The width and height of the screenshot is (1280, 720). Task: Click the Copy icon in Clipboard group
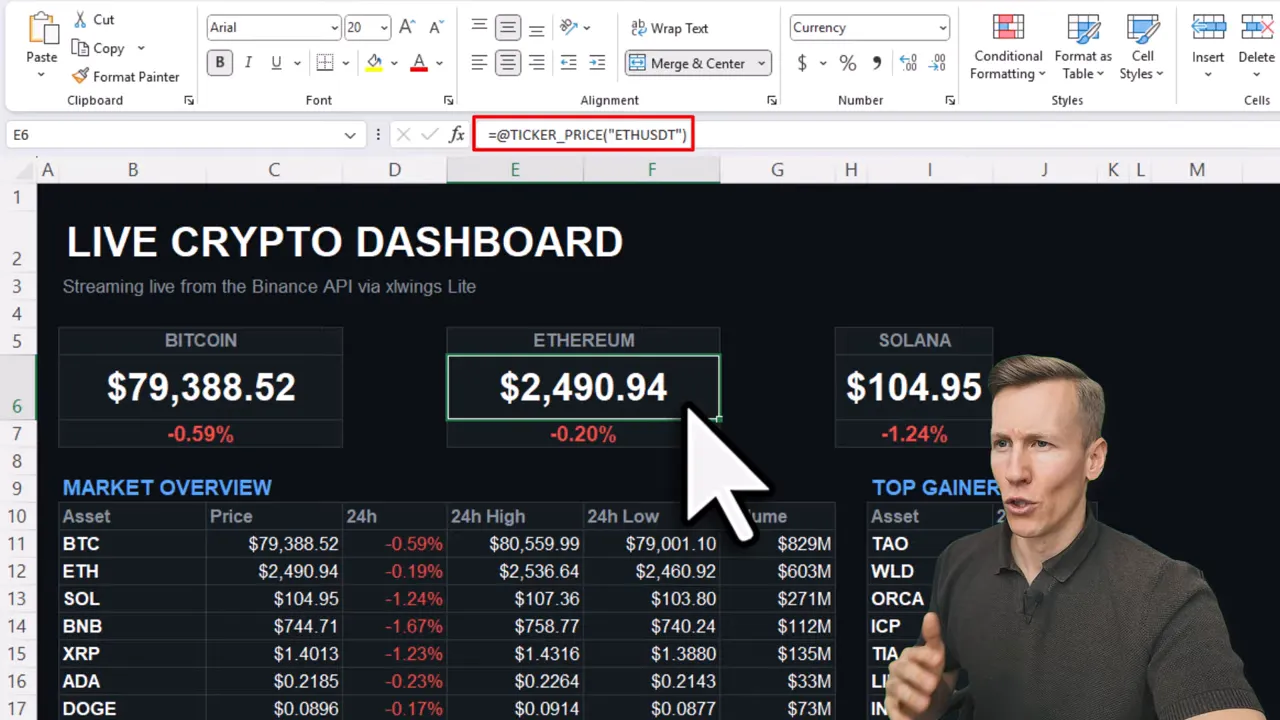[80, 48]
